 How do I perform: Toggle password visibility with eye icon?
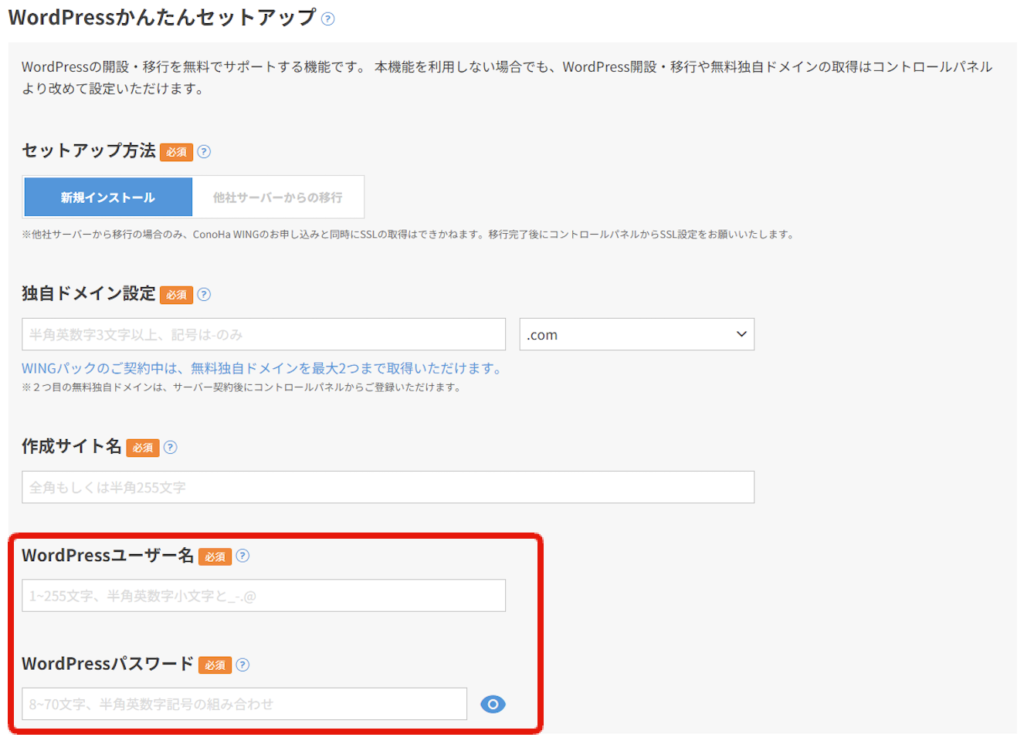493,705
